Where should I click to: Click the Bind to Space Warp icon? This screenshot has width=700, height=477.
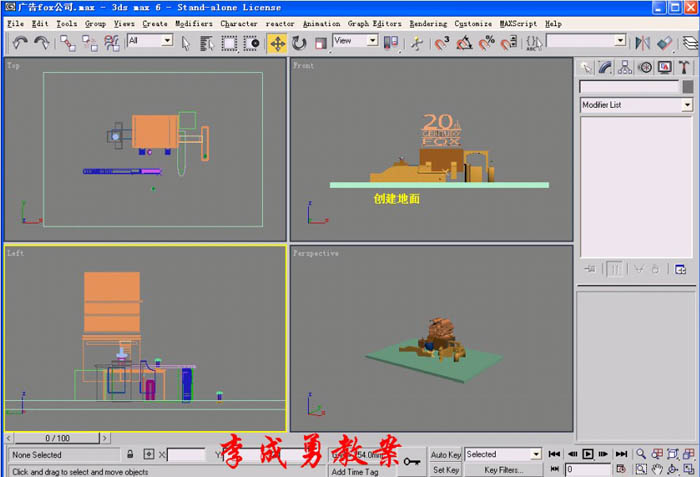pos(111,43)
